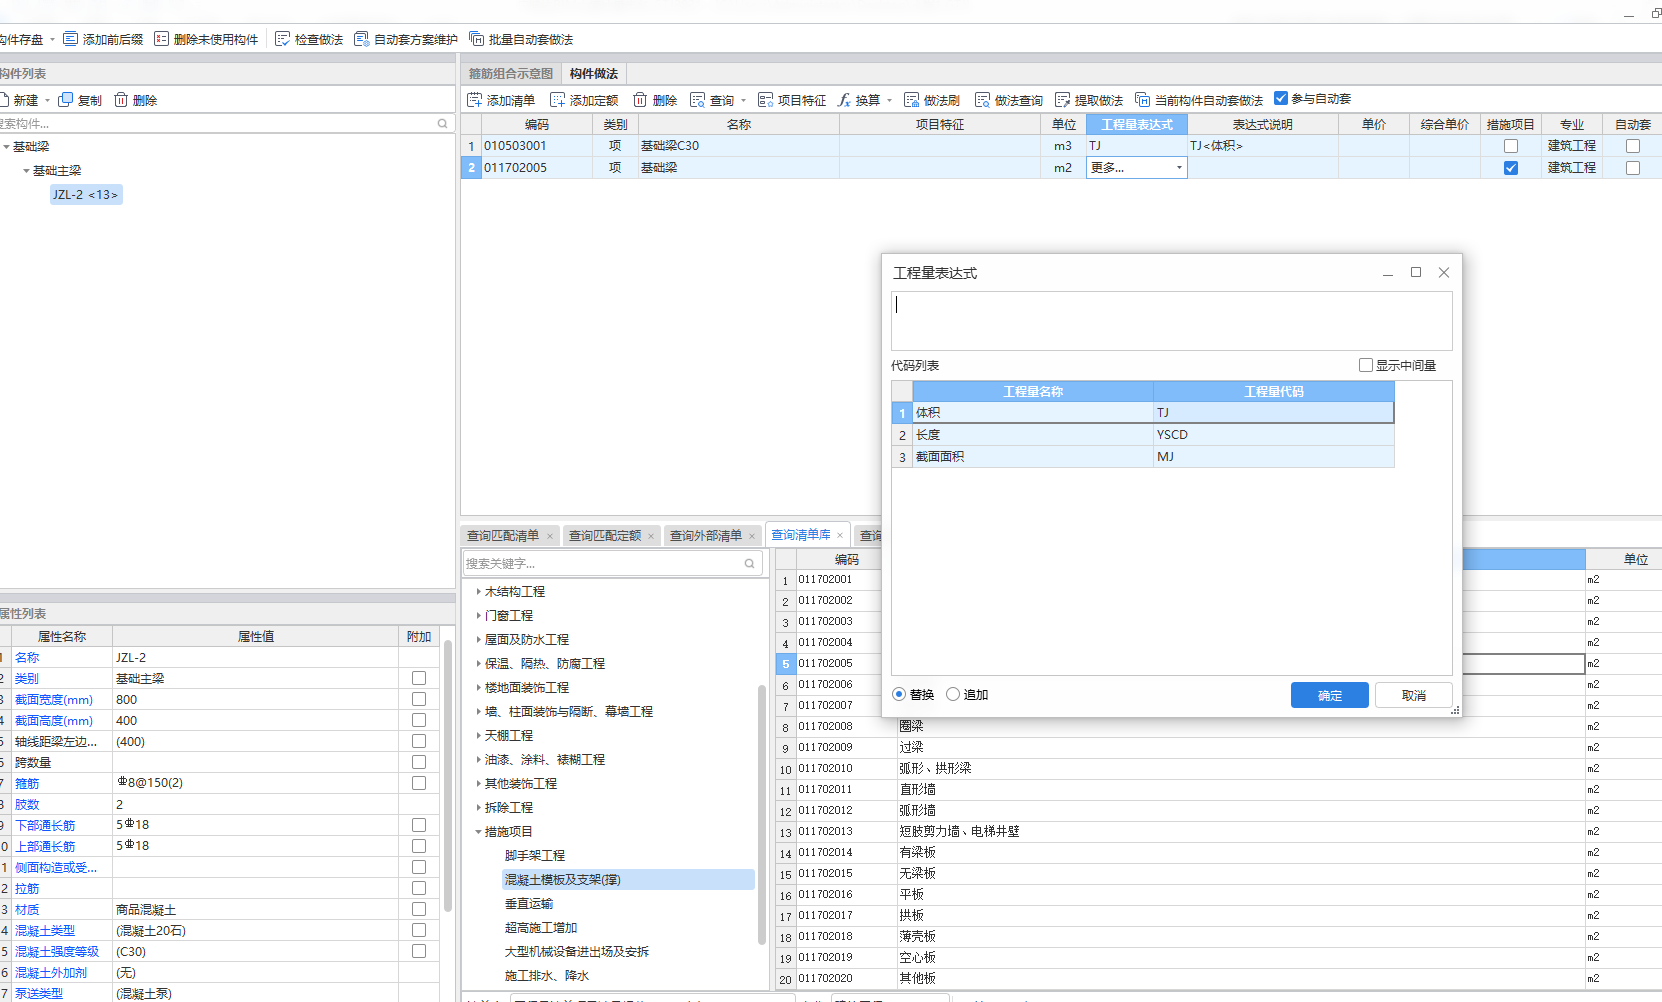Select the 追加 radio button
The height and width of the screenshot is (1002, 1662).
tap(953, 694)
